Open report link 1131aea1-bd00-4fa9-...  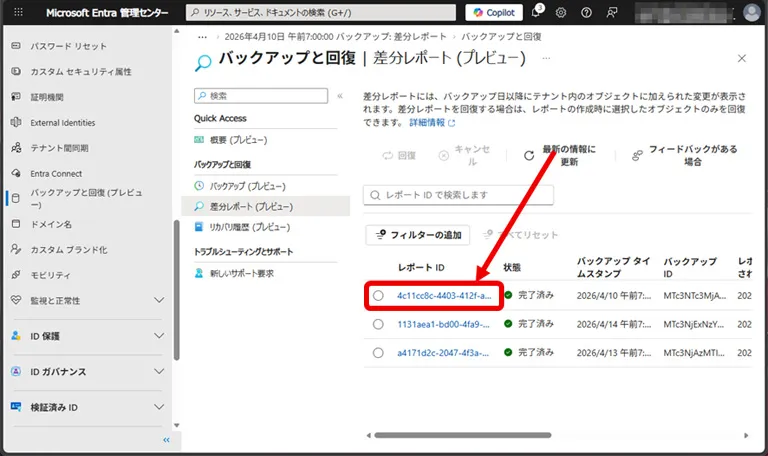[x=443, y=324]
